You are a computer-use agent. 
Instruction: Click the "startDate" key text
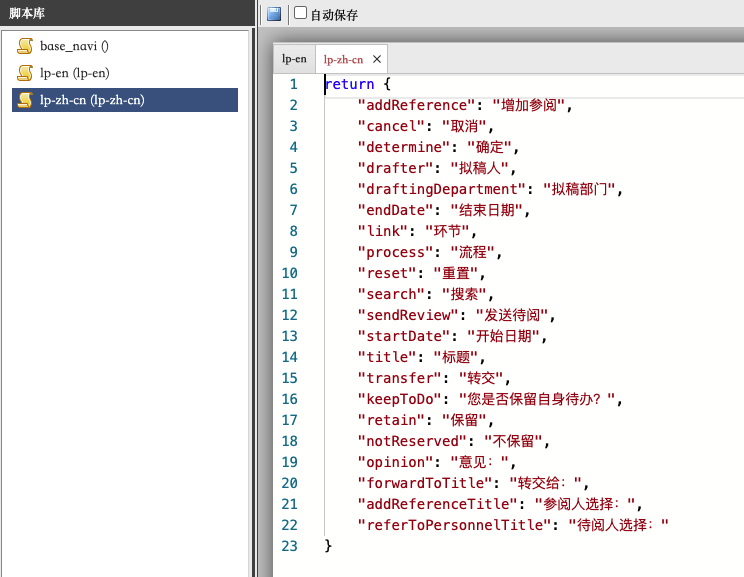[x=404, y=336]
